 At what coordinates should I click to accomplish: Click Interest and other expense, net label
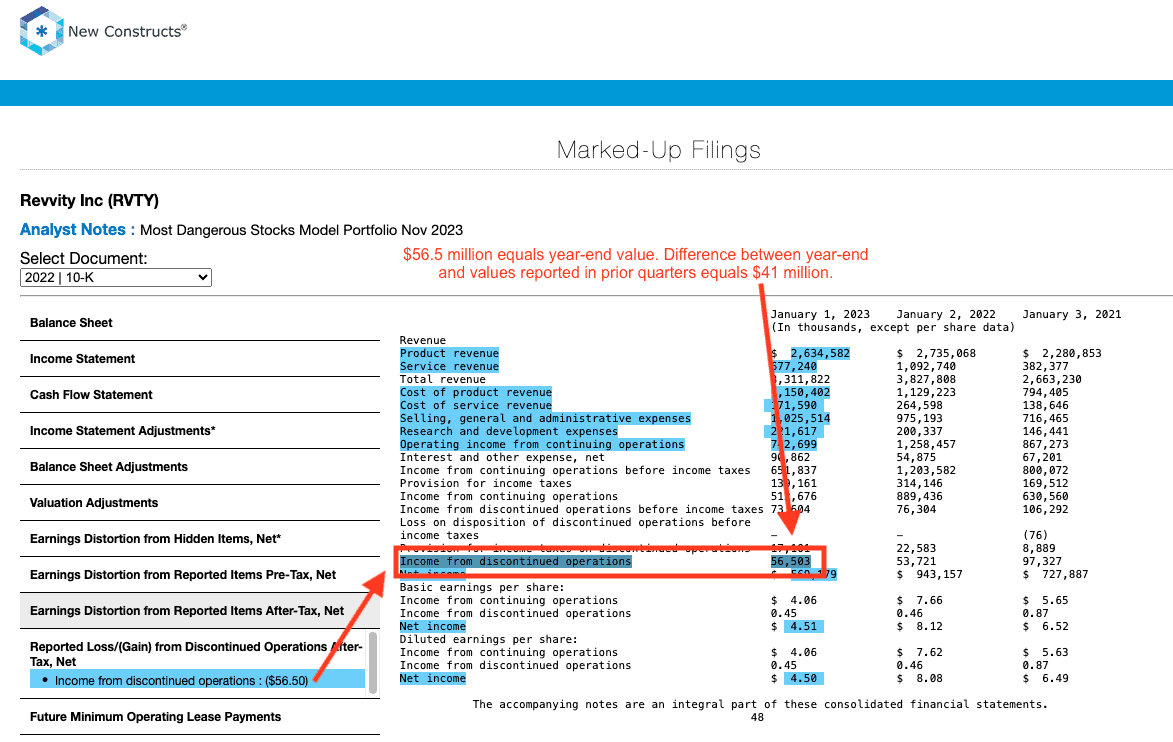tap(502, 457)
